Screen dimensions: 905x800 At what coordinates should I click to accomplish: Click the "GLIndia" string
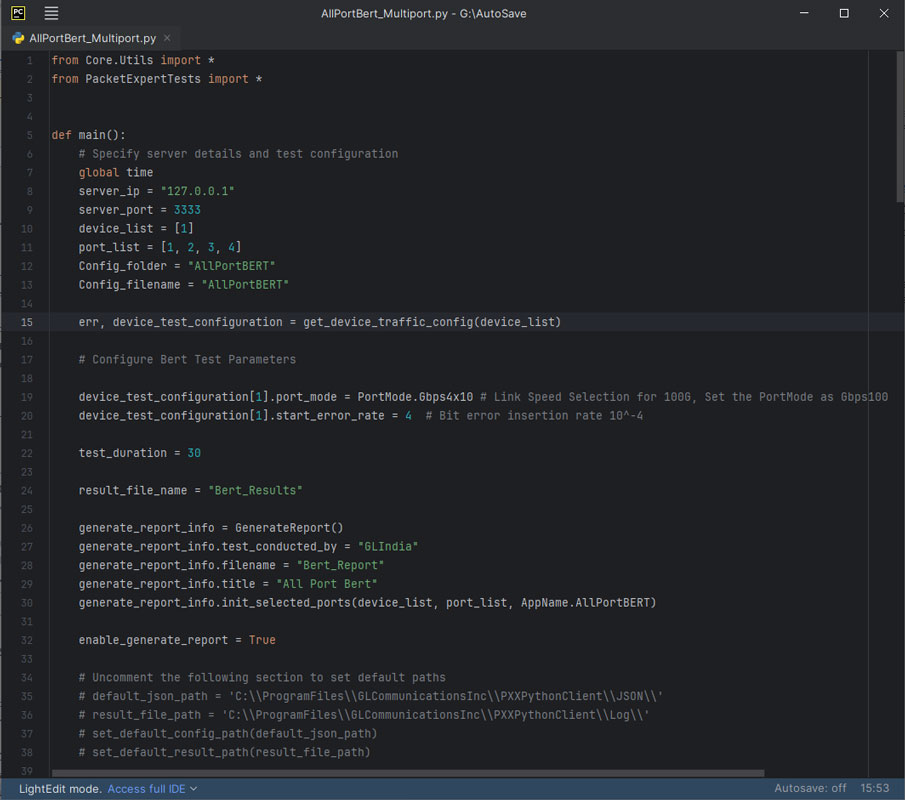coord(388,547)
